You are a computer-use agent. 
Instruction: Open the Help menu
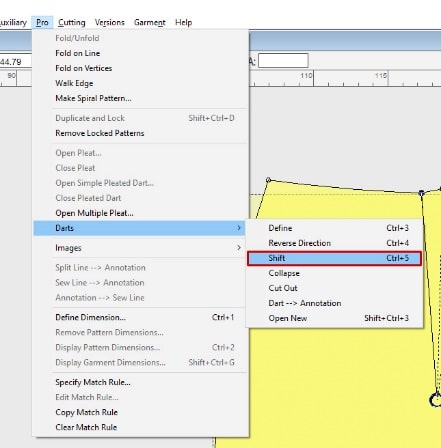point(183,22)
